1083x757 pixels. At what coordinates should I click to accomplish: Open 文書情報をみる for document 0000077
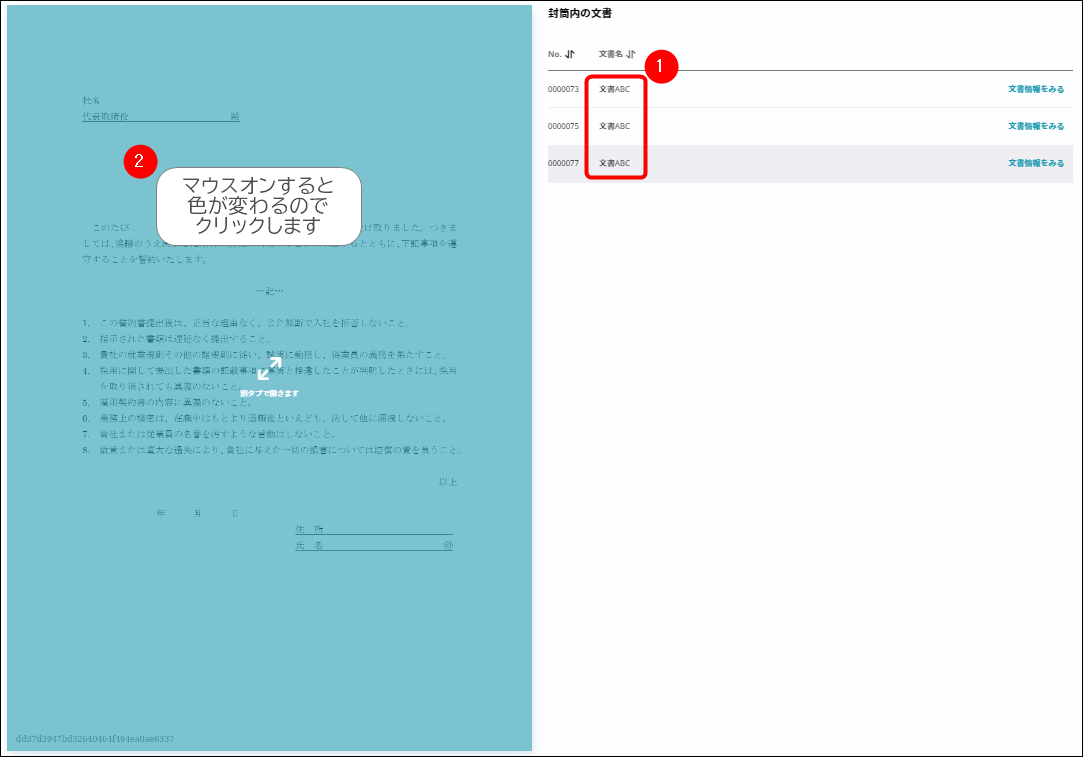tap(1035, 163)
